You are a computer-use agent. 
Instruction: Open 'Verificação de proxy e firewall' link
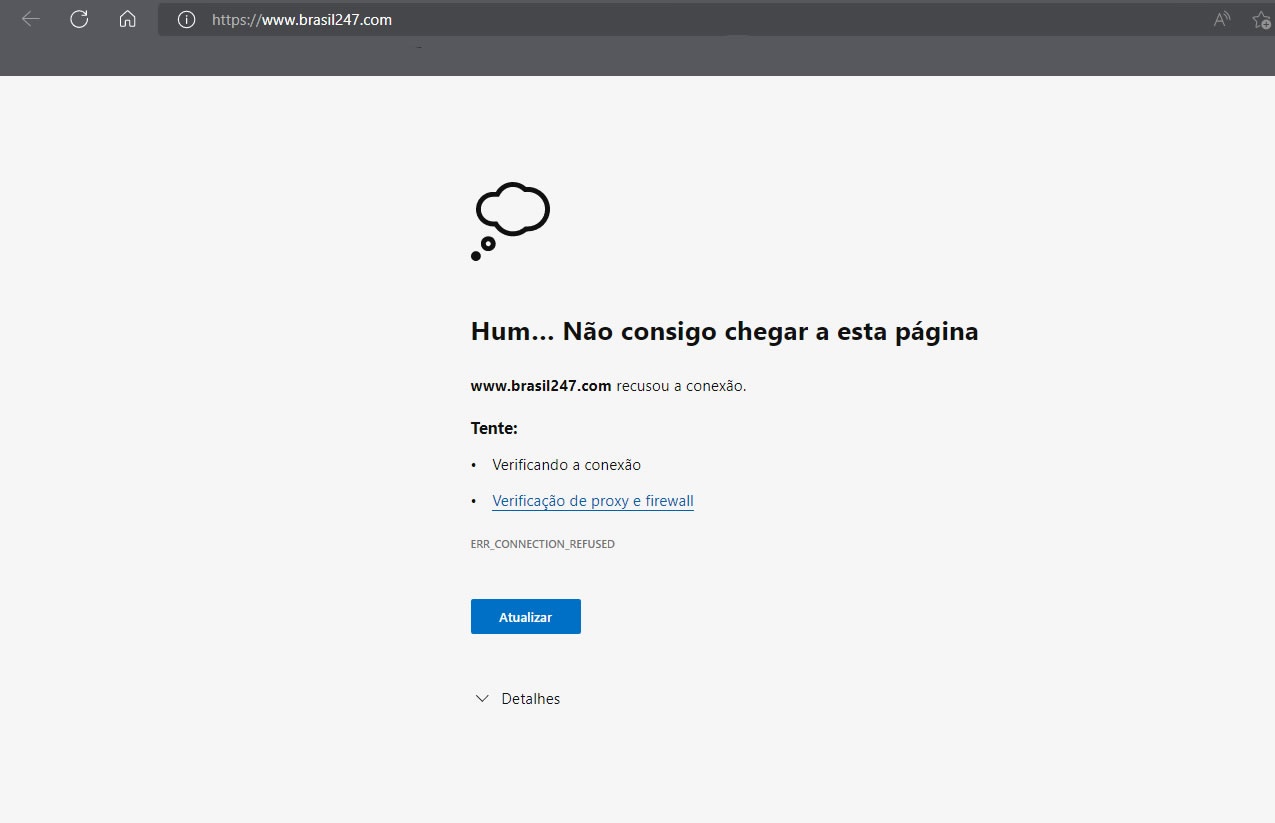pos(593,501)
